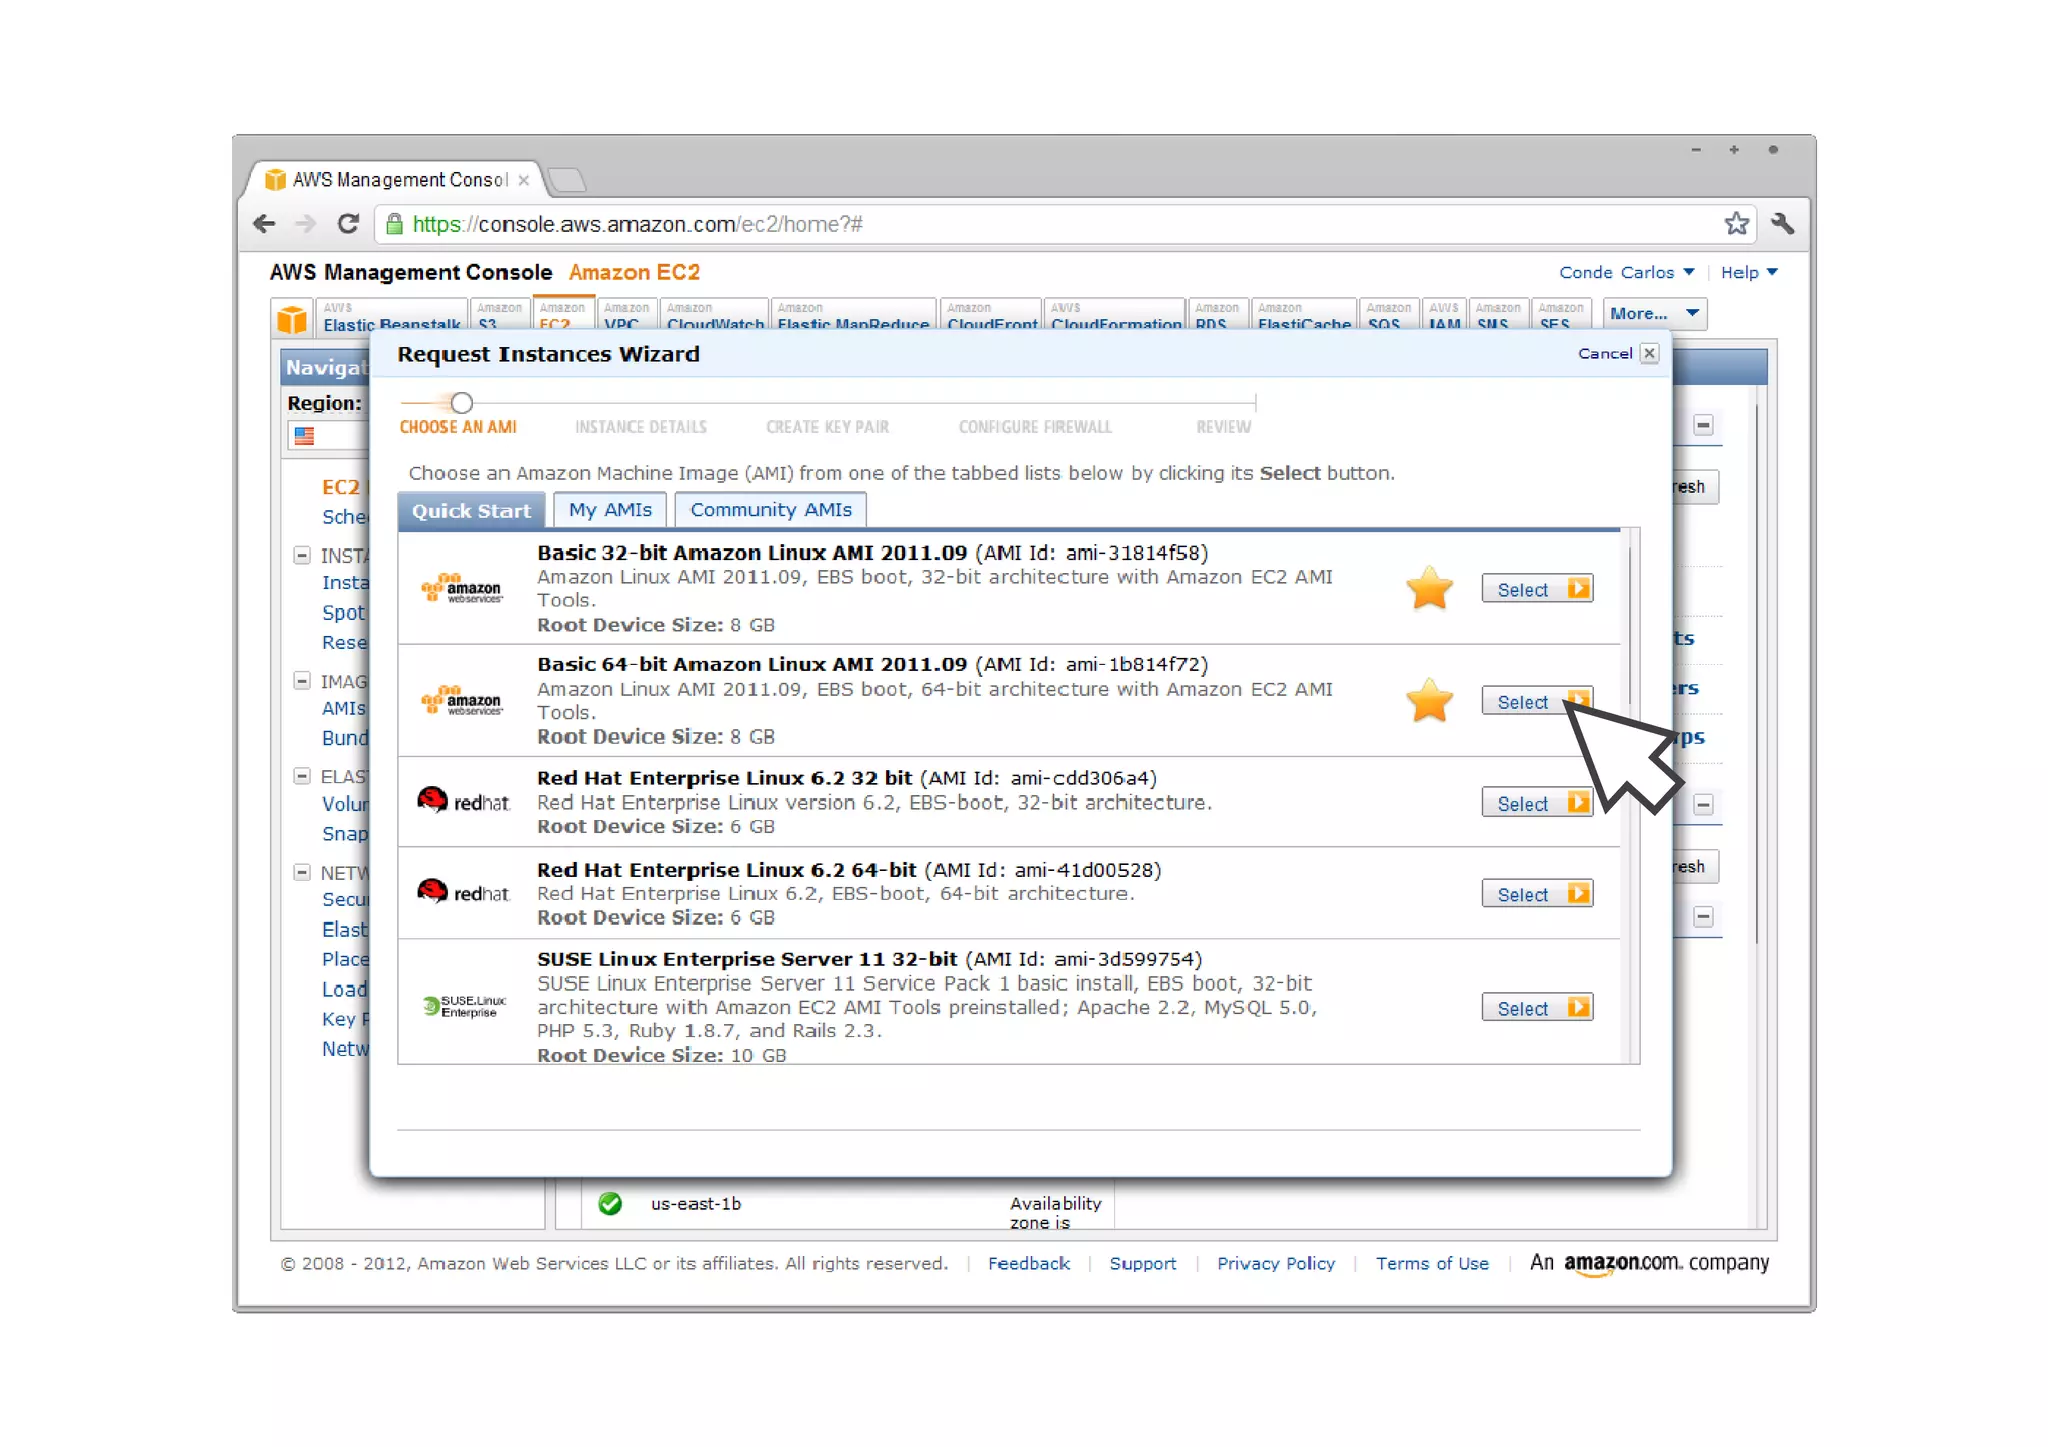Image resolution: width=2048 pixels, height=1447 pixels.
Task: Select Red Hat Enterprise Linux 6.2 64-bit AMI
Action: (1537, 894)
